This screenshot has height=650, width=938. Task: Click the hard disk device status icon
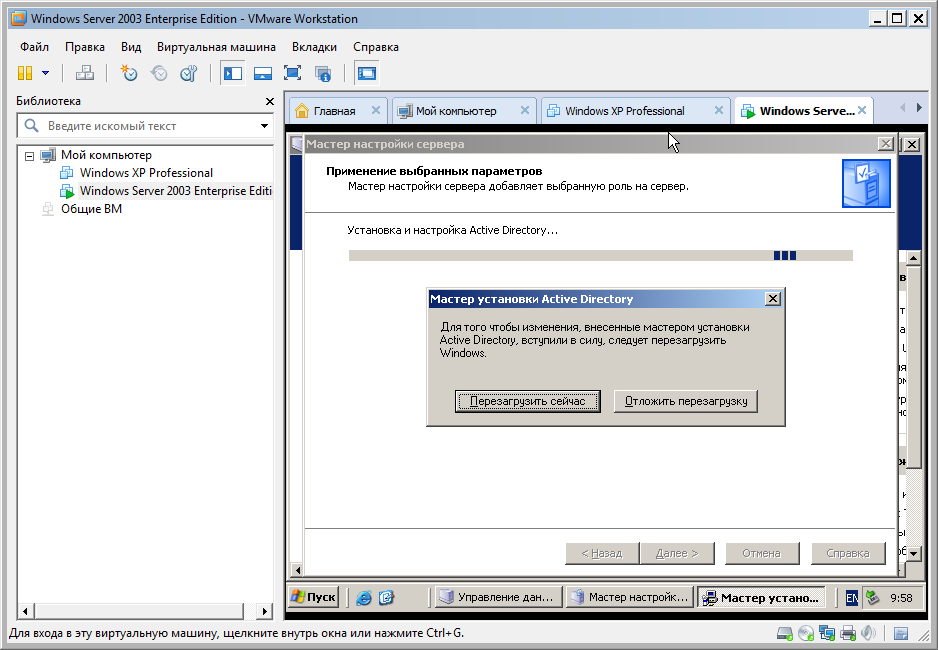[x=784, y=633]
